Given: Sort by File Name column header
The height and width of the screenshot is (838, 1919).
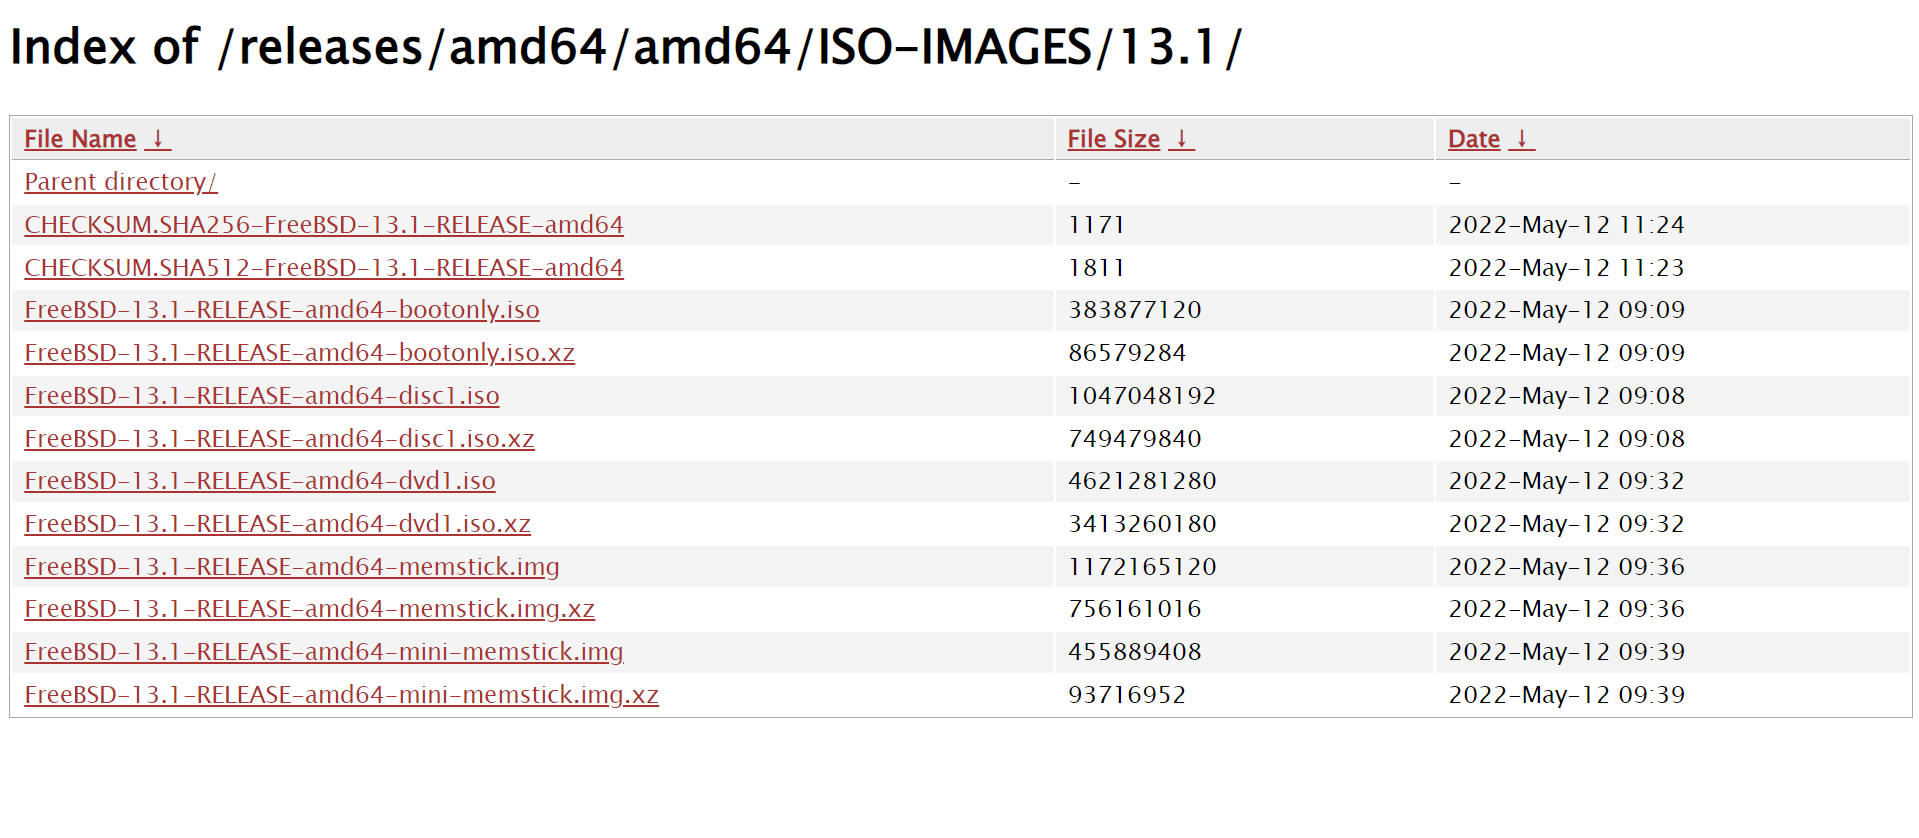Looking at the screenshot, I should point(80,139).
